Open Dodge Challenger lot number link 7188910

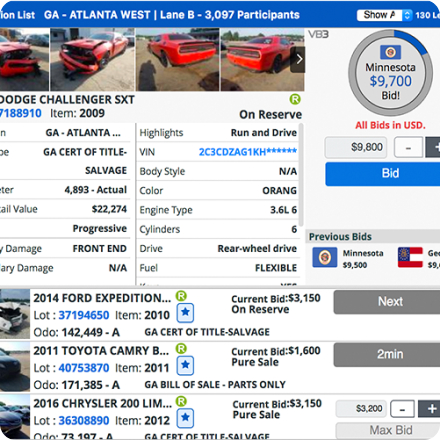21,113
